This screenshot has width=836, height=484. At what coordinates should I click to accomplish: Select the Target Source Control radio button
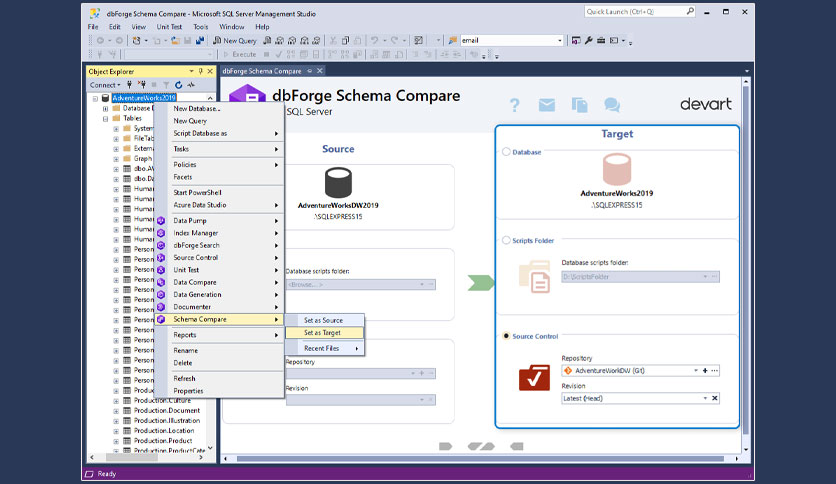506,336
